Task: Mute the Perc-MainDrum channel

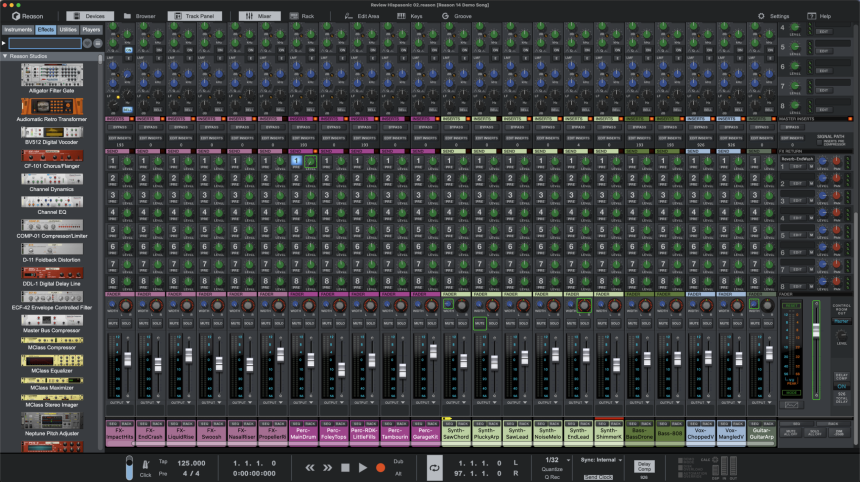Action: coord(297,324)
